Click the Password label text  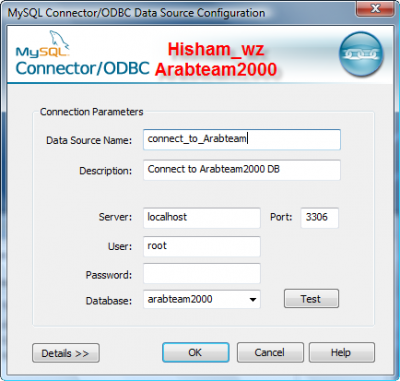tap(109, 275)
